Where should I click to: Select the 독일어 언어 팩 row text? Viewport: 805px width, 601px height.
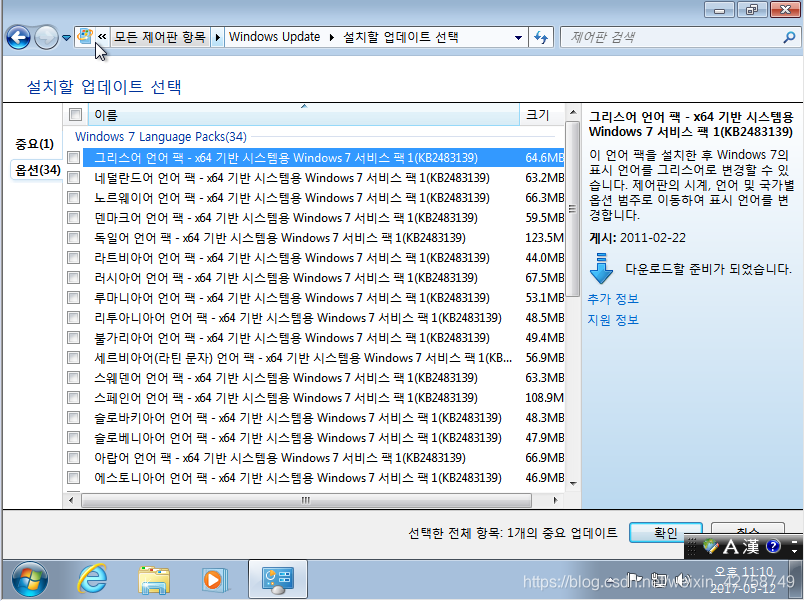click(x=280, y=238)
